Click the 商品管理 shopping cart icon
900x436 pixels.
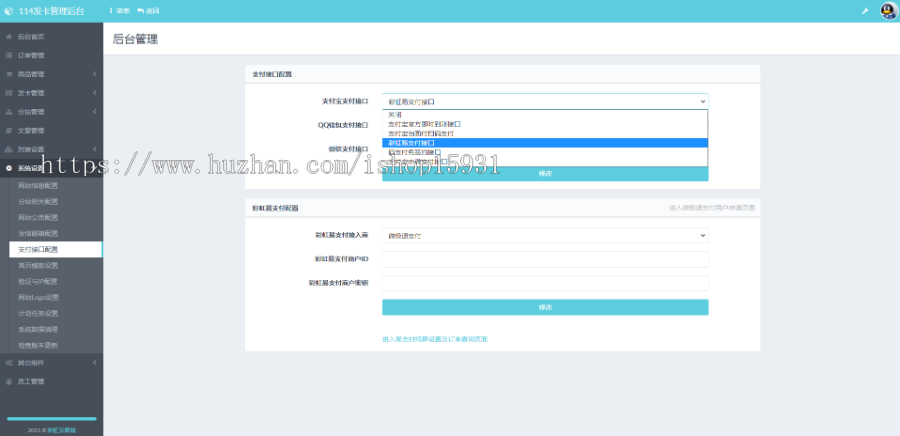9,74
